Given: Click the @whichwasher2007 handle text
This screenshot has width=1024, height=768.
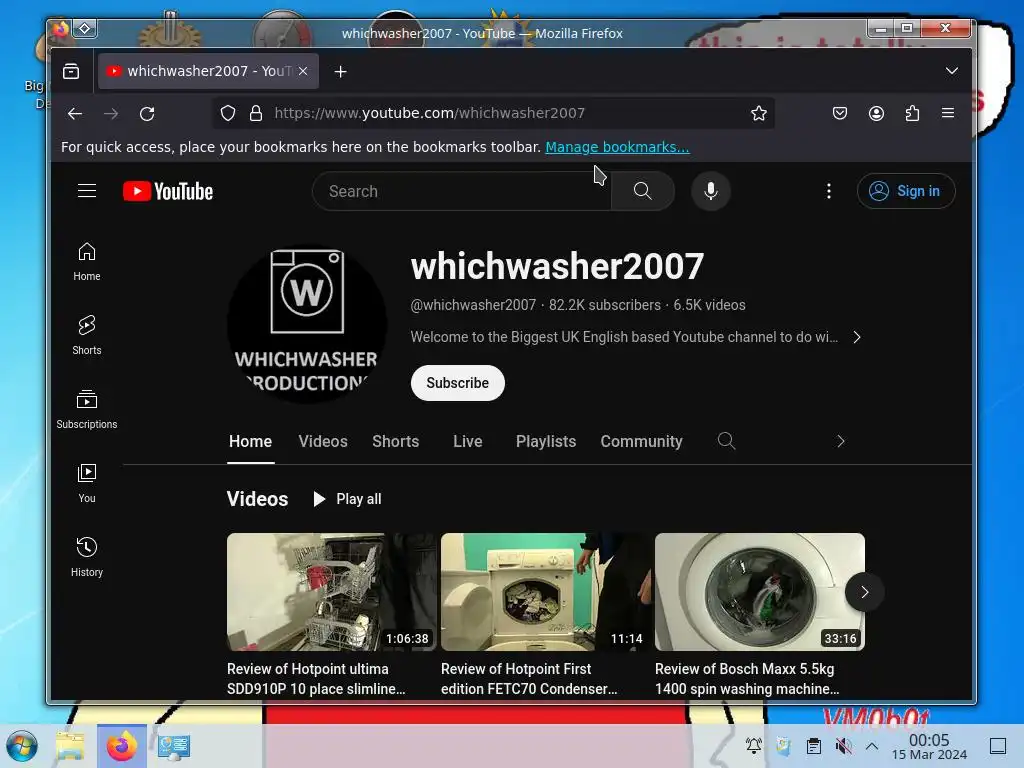Looking at the screenshot, I should (473, 305).
